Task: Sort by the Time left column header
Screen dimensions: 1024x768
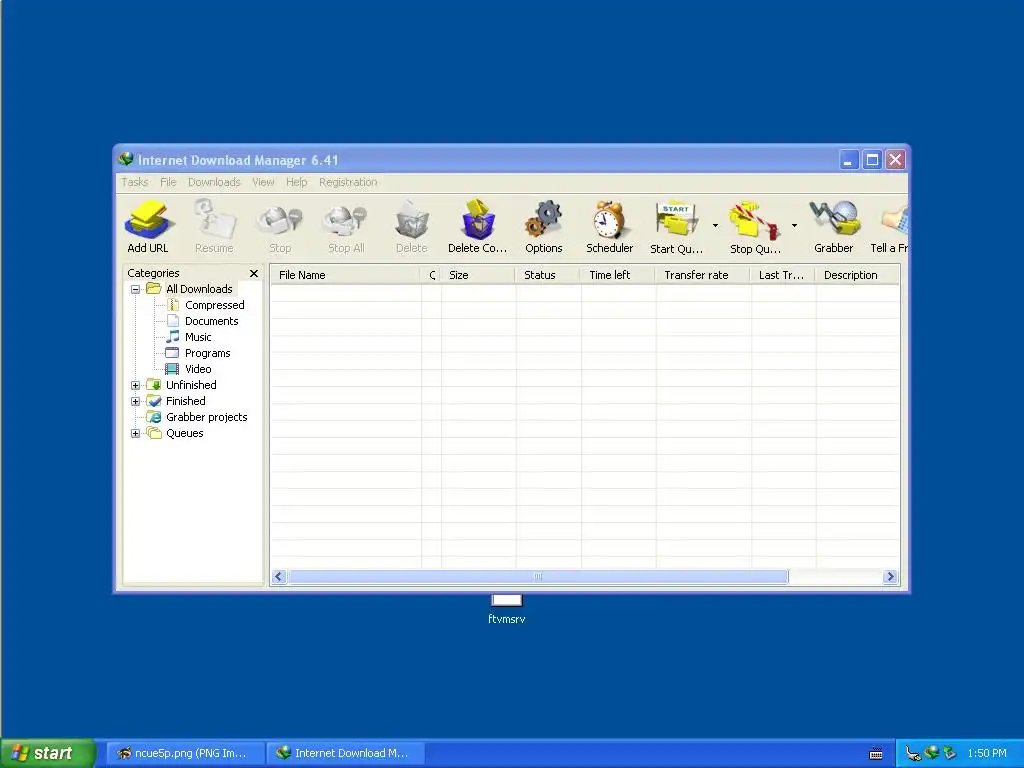Action: (x=618, y=275)
